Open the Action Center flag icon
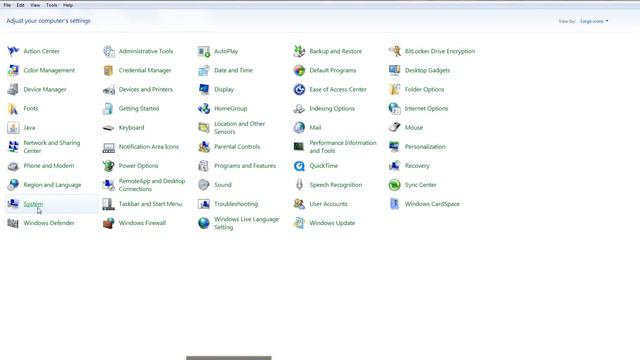 [13, 51]
